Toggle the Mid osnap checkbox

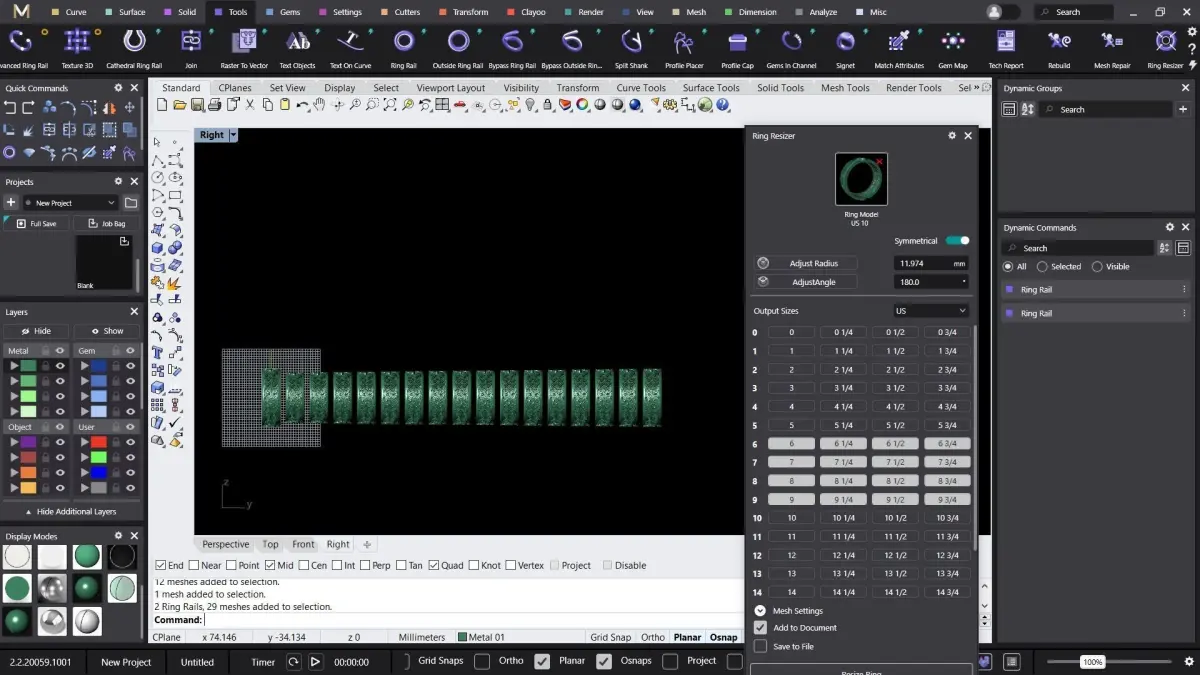(x=270, y=566)
